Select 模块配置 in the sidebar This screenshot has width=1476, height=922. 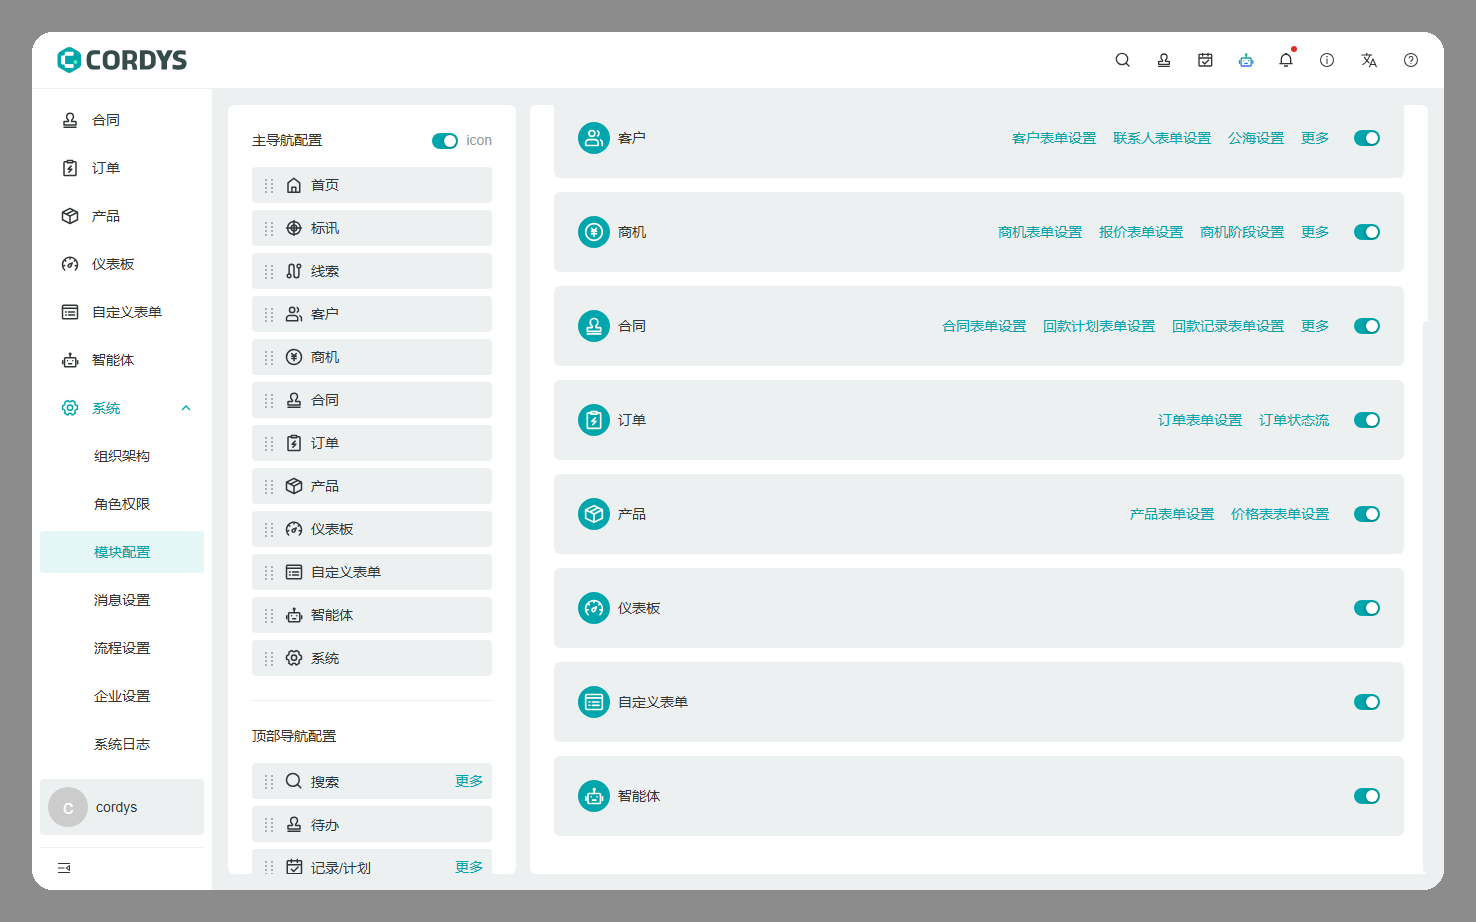(x=122, y=552)
